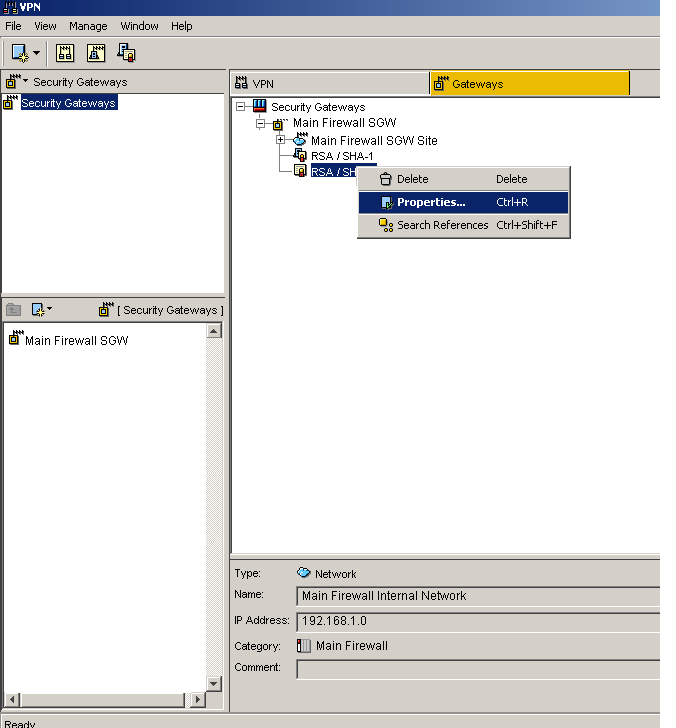Image resolution: width=676 pixels, height=728 pixels.
Task: Select the RSA / SHA-1 tree item
Action: pos(341,156)
